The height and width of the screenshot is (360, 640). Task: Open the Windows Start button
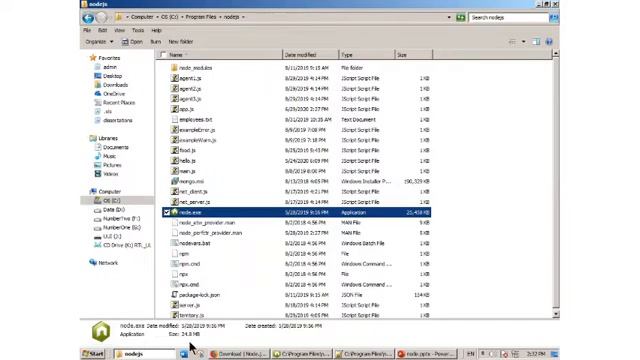[93, 354]
